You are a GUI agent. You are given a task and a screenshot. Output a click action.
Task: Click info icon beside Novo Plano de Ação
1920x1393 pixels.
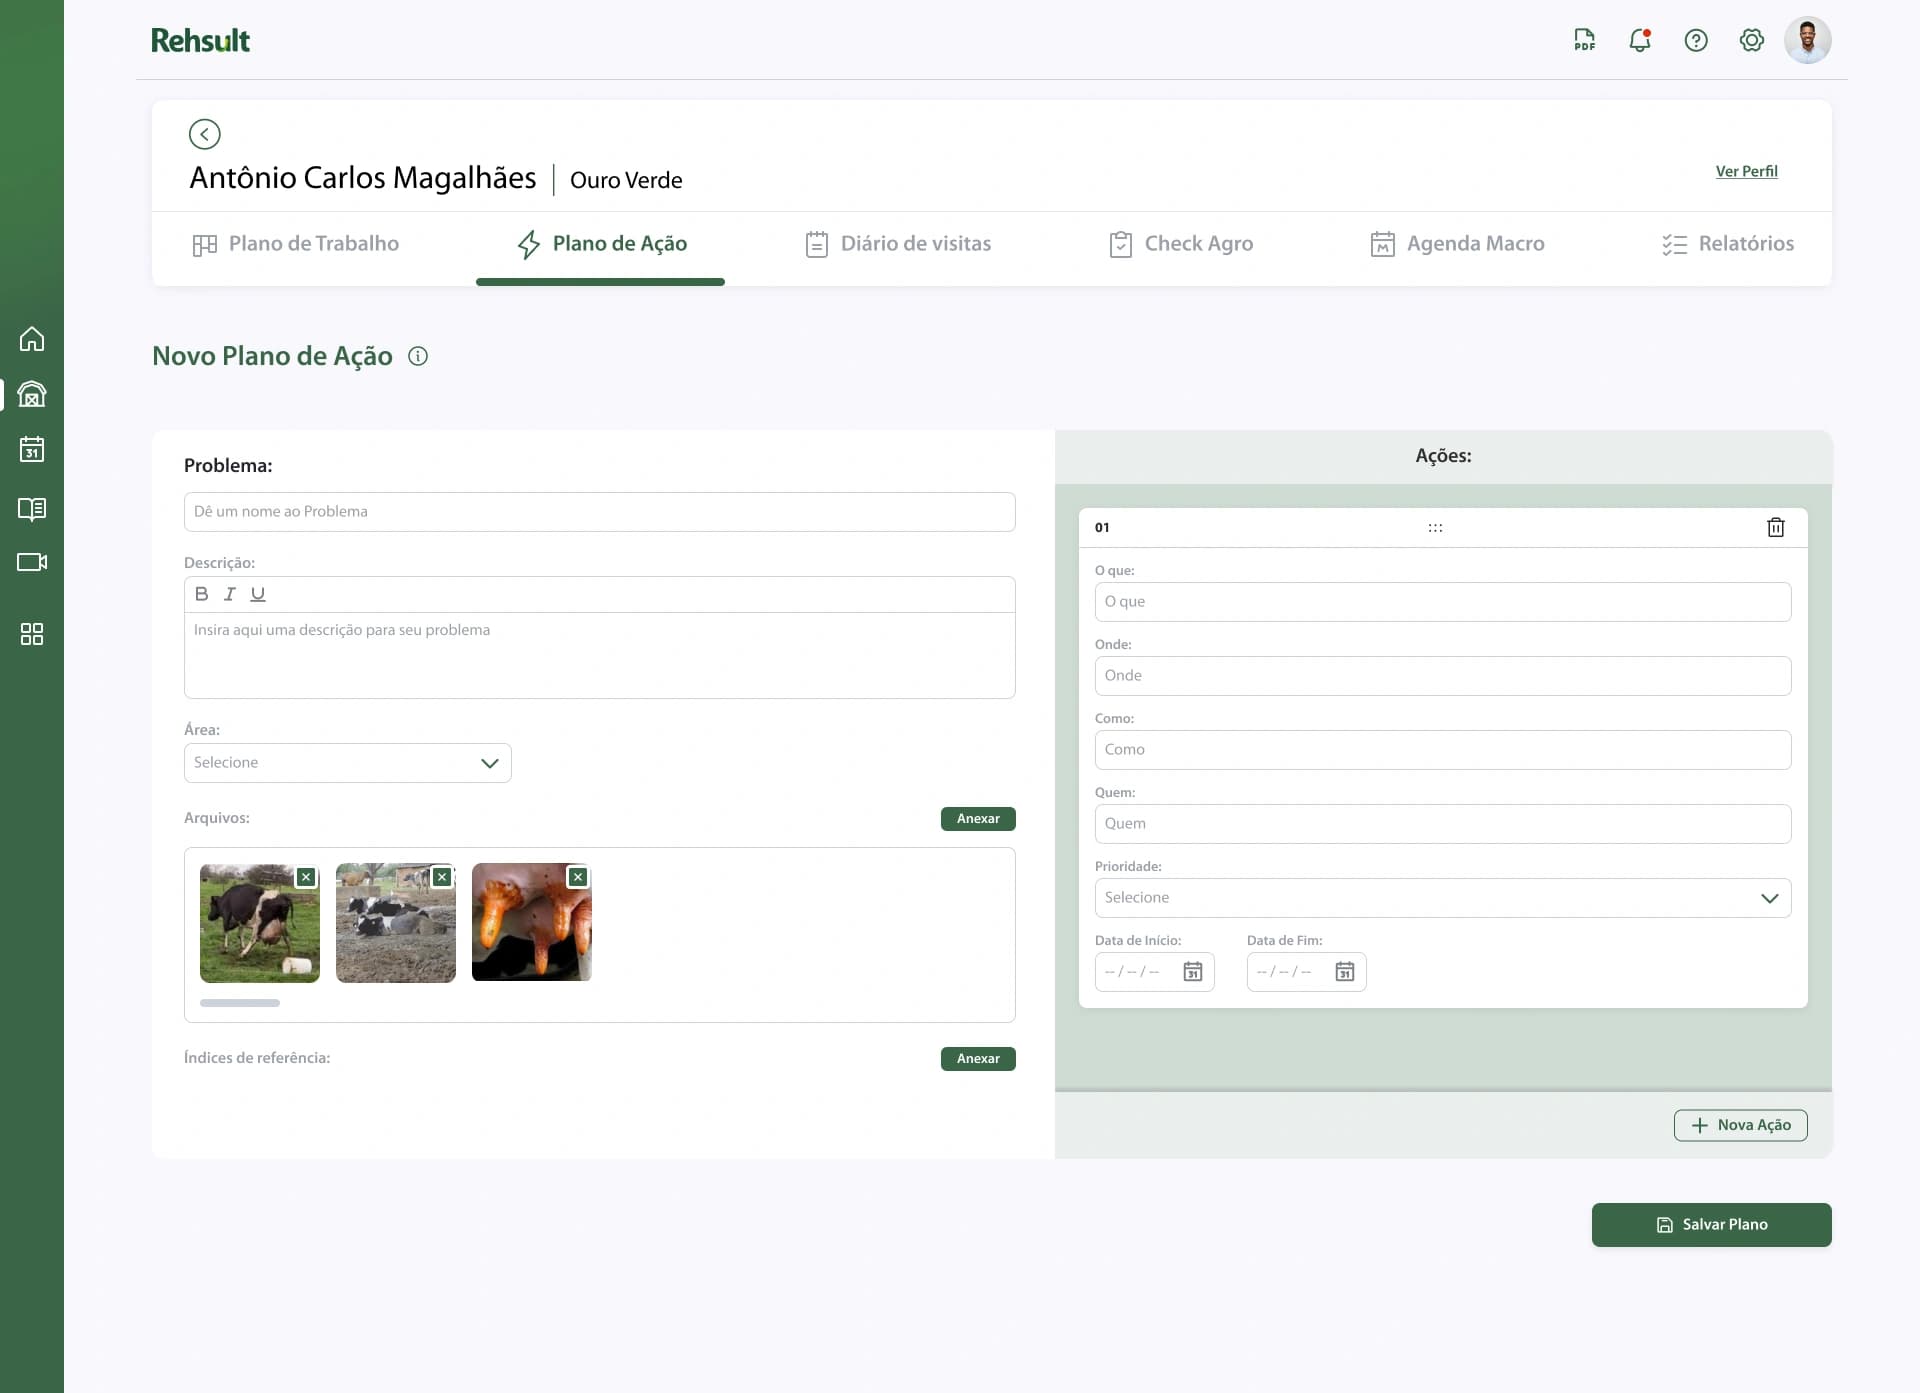coord(418,356)
